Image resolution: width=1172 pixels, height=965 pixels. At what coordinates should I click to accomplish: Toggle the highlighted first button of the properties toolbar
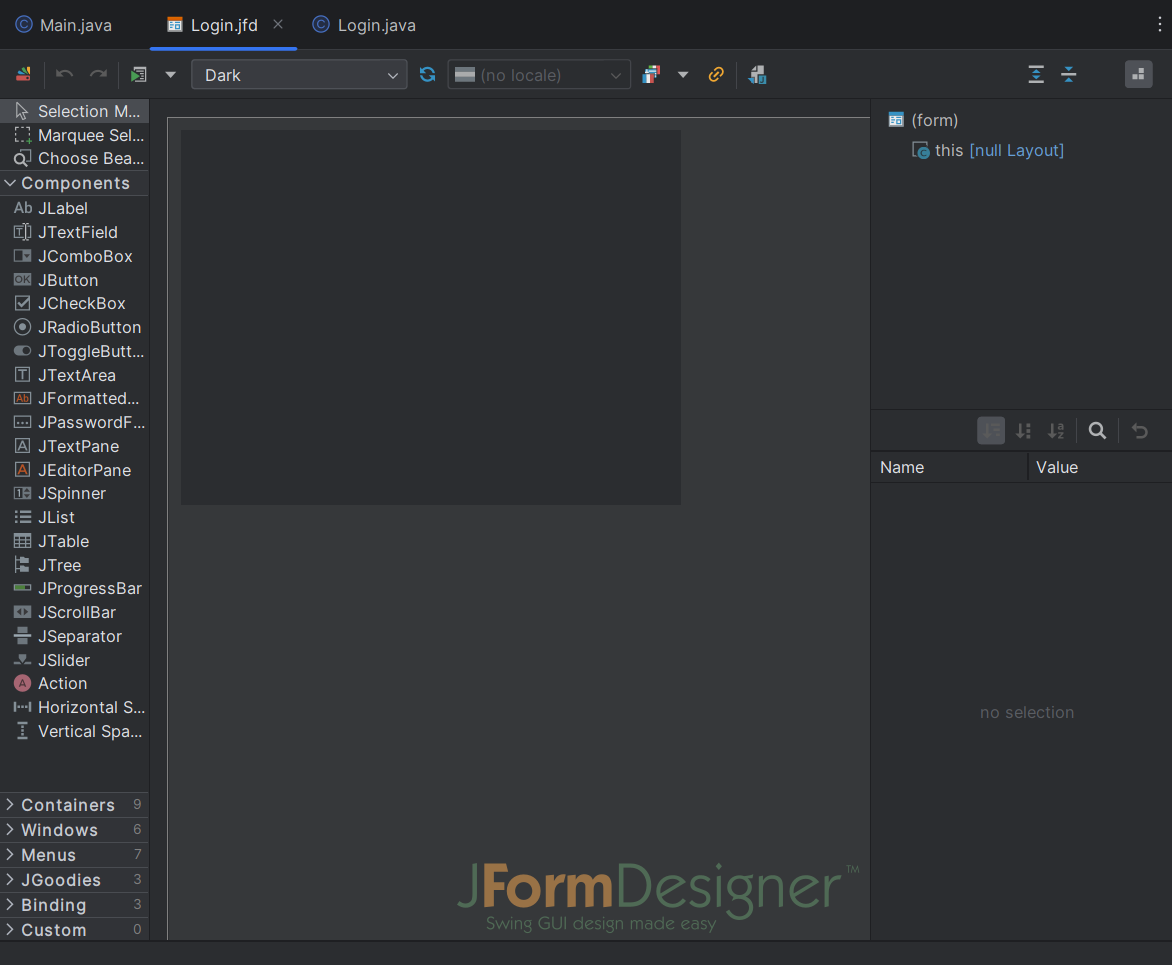(x=991, y=431)
